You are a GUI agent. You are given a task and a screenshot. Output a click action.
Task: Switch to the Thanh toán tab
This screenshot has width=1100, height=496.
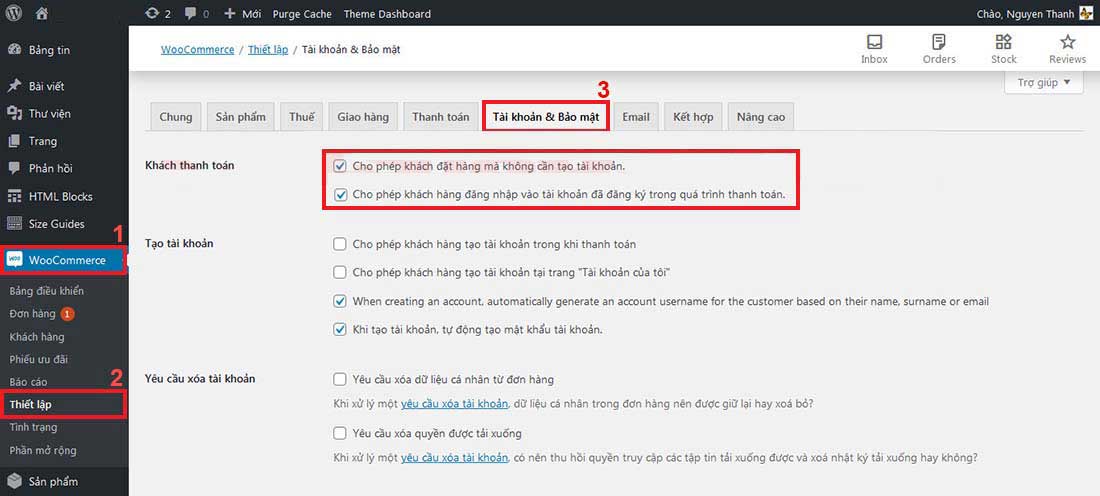click(441, 117)
